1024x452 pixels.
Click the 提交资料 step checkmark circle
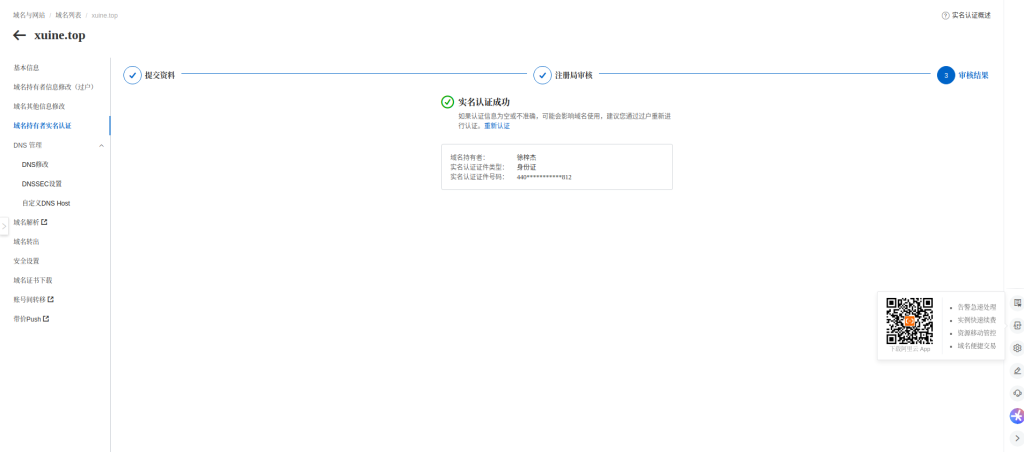(132, 75)
